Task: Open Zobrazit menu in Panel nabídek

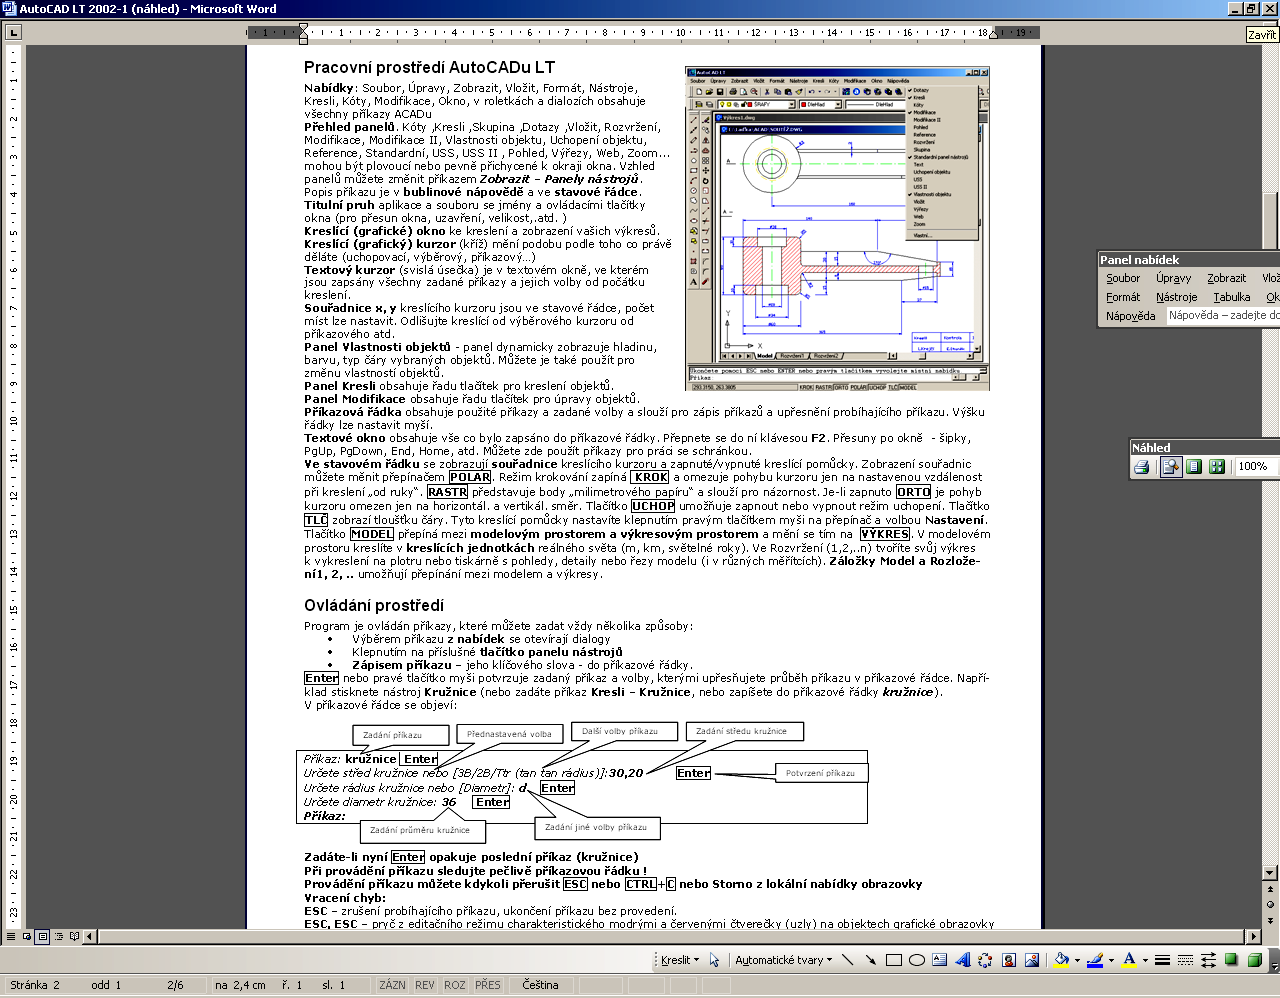Action: [1227, 278]
